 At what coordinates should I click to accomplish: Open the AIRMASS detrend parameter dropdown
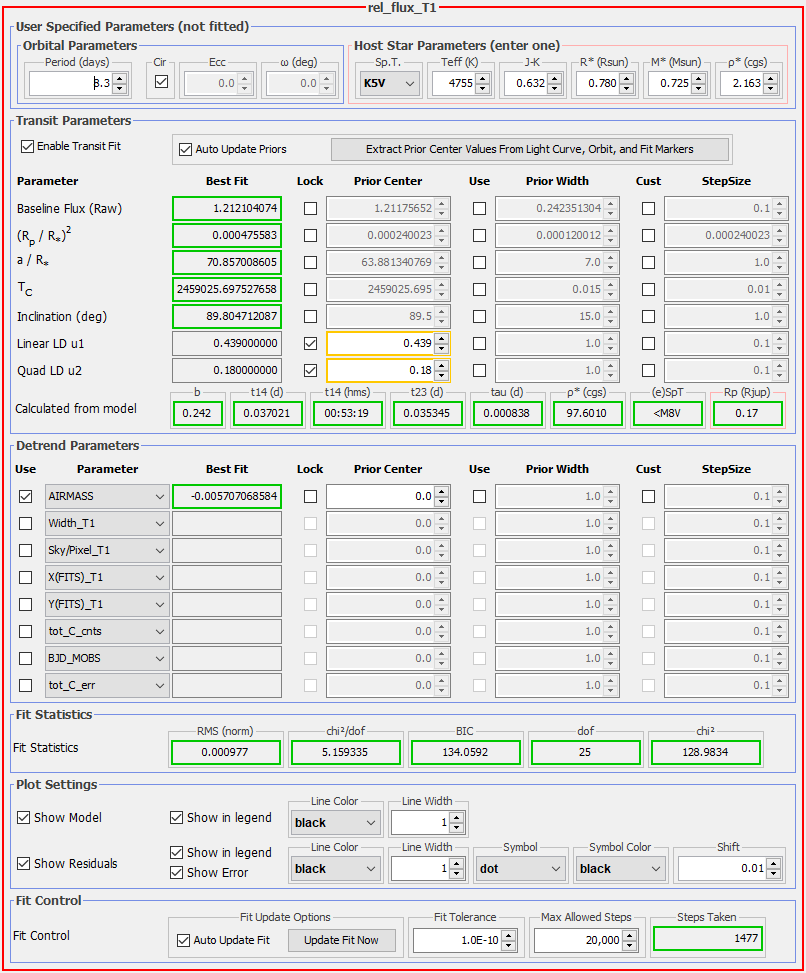(x=107, y=496)
